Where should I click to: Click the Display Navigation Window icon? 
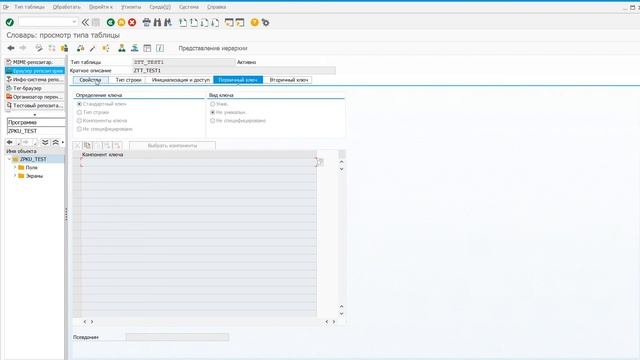pyautogui.click(x=134, y=48)
